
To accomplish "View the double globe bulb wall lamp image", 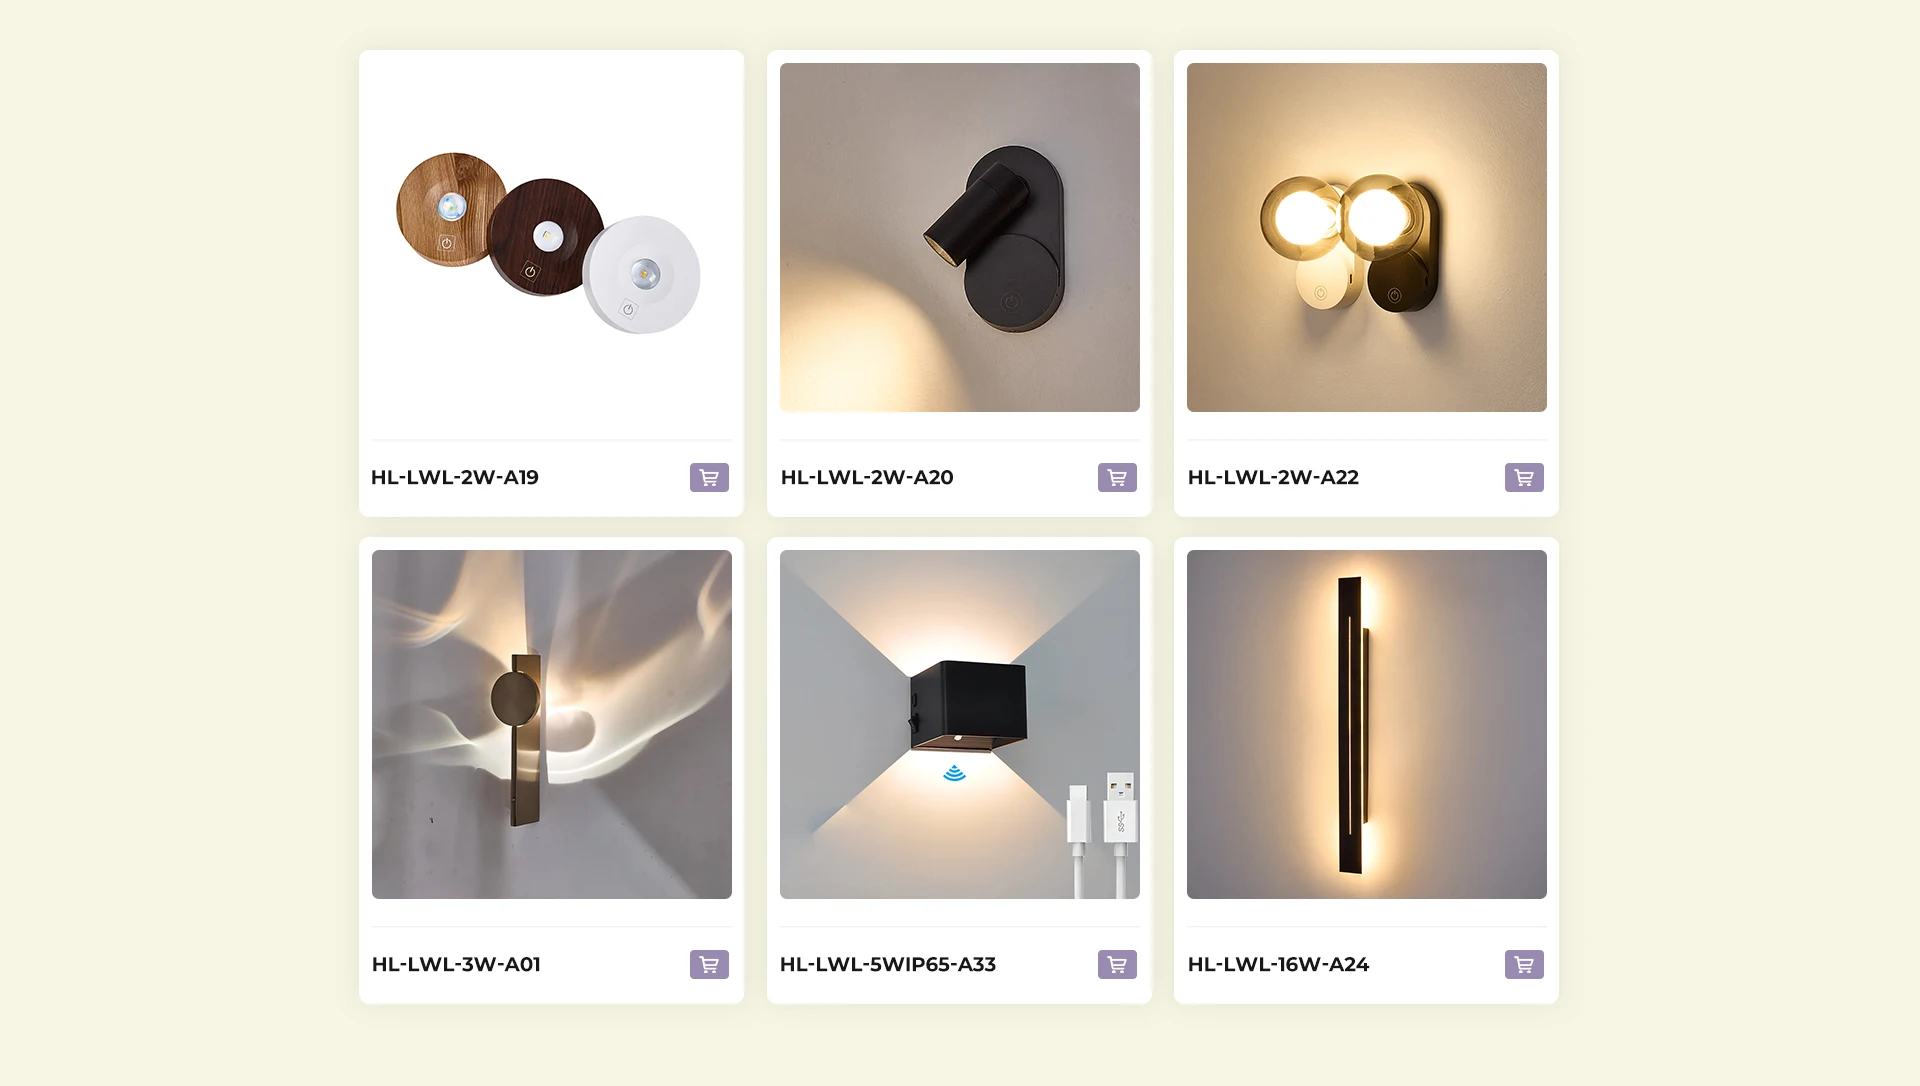I will (x=1367, y=238).
